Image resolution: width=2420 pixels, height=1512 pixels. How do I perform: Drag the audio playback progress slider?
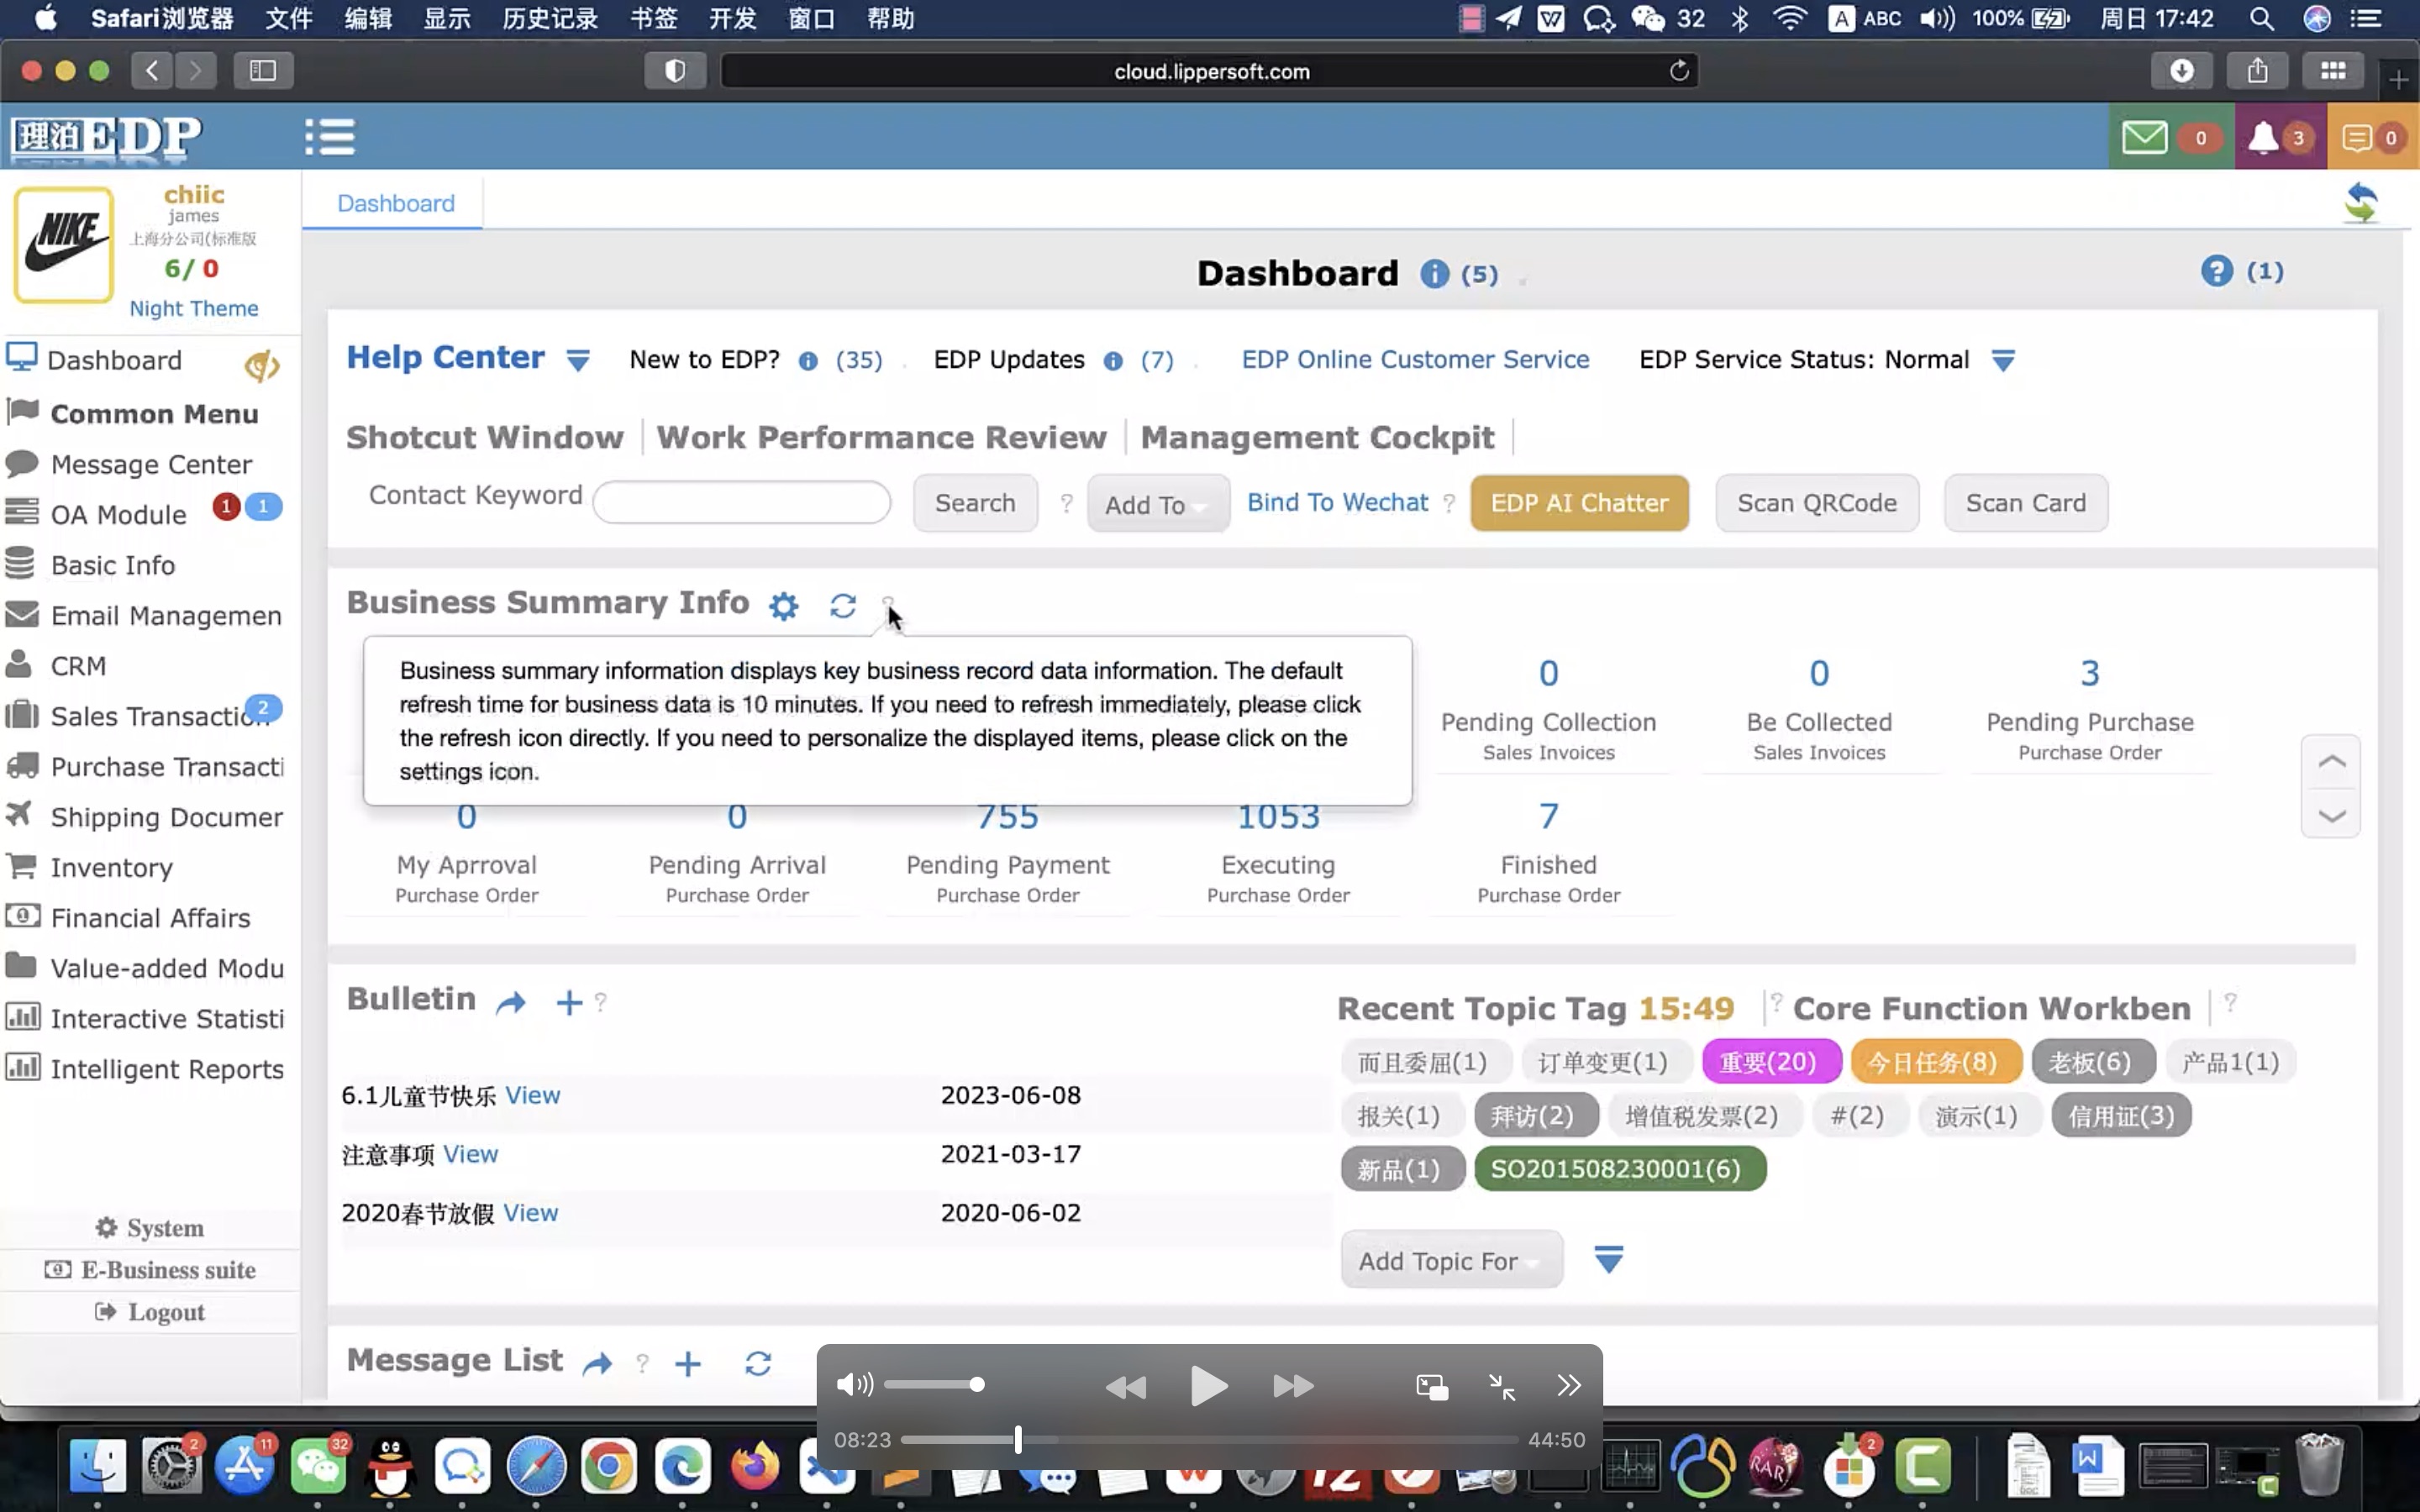pyautogui.click(x=1016, y=1439)
